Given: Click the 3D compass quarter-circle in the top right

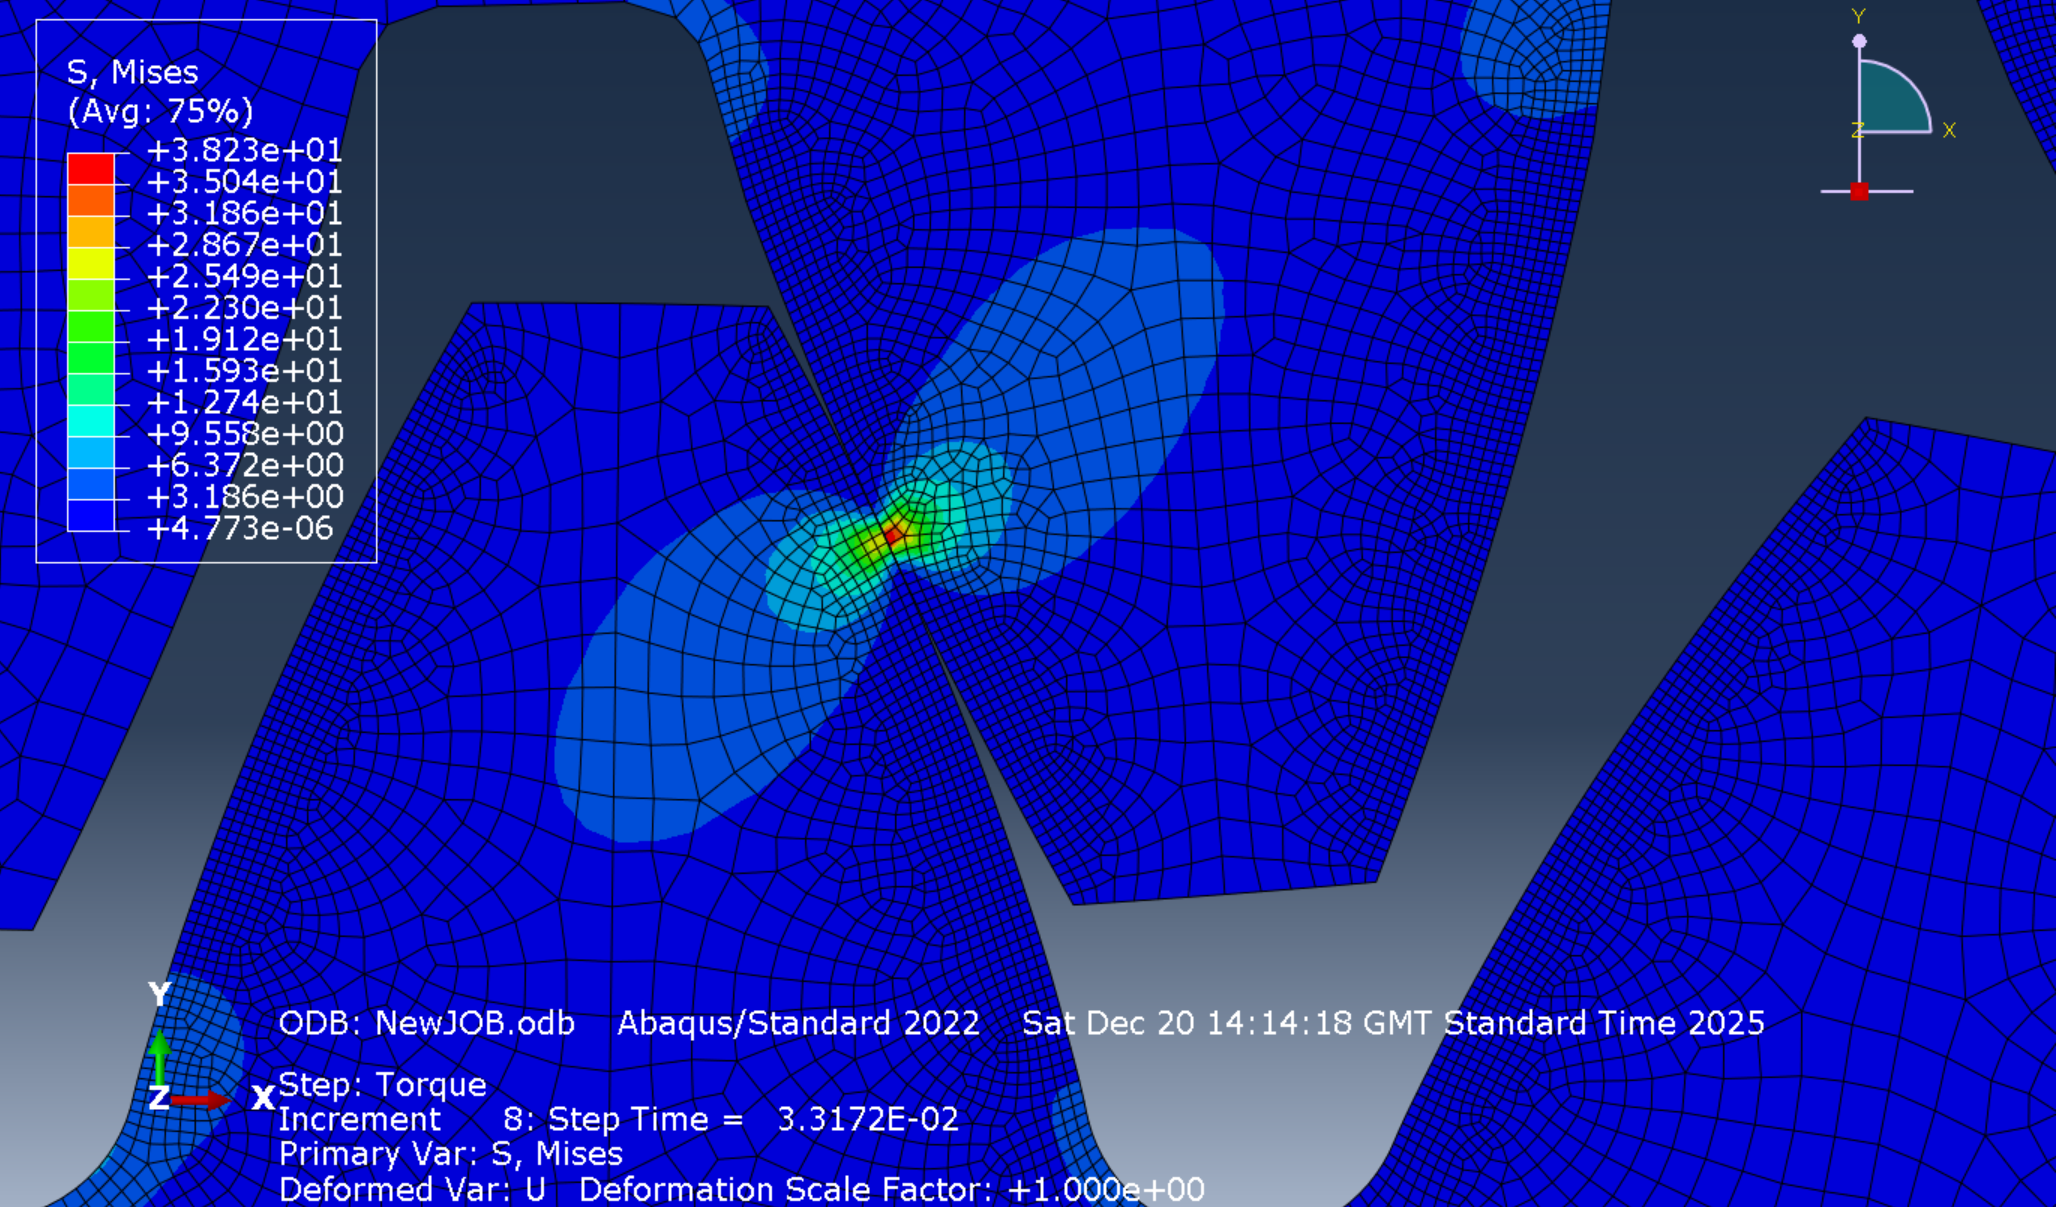Looking at the screenshot, I should click(1893, 98).
